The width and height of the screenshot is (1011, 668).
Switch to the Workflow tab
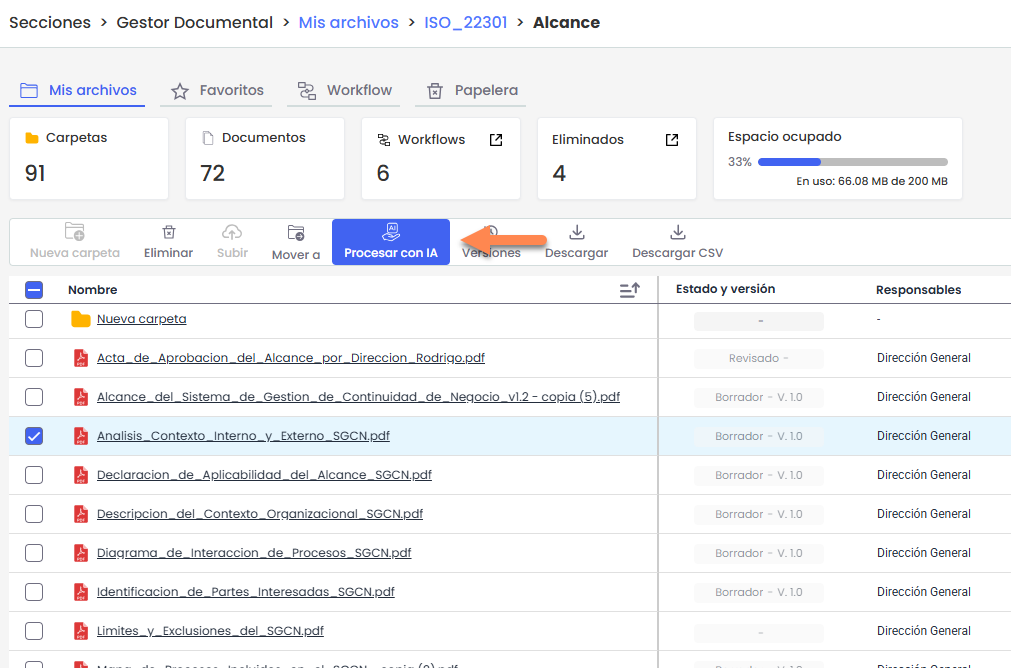pyautogui.click(x=345, y=90)
